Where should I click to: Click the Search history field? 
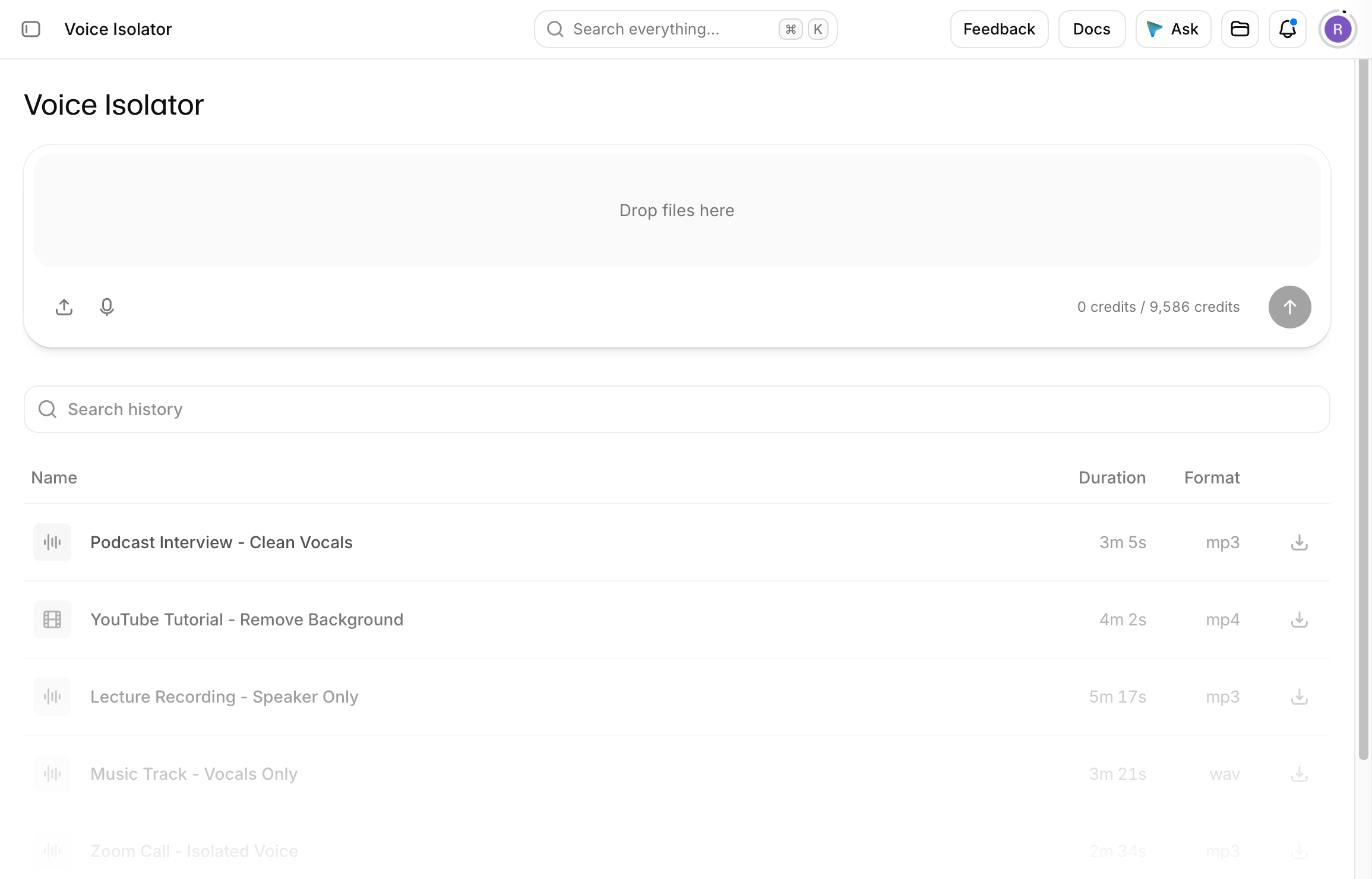[677, 409]
